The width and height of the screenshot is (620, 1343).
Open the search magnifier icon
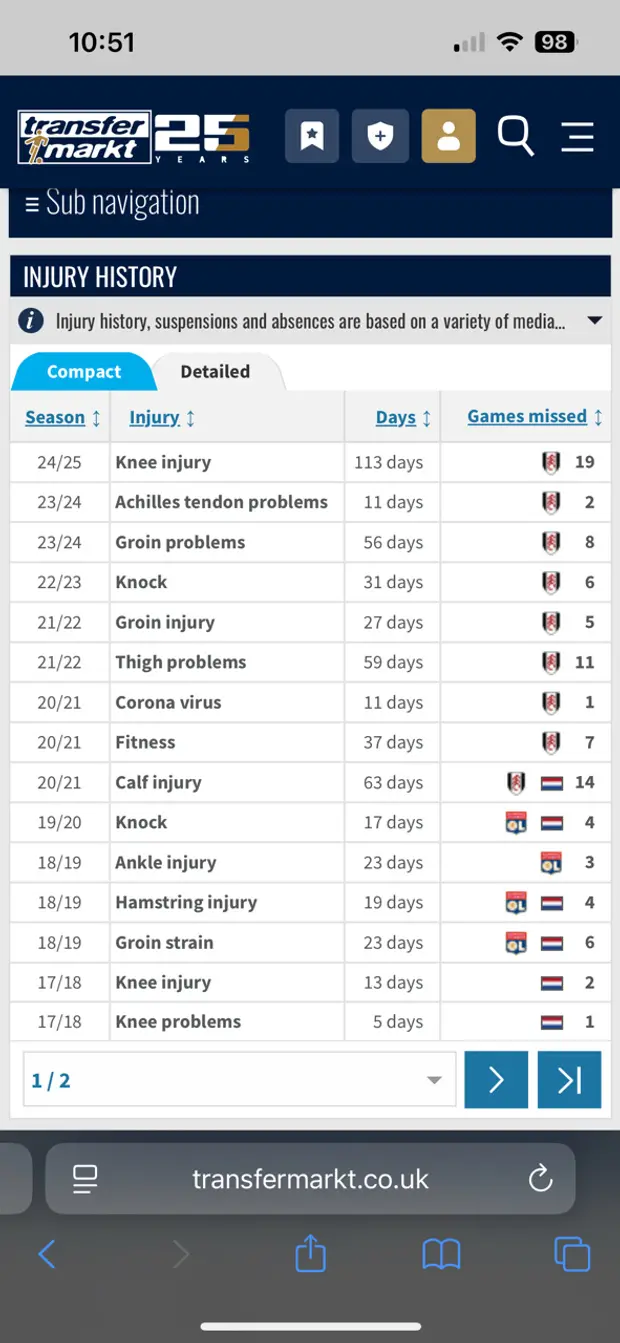515,136
